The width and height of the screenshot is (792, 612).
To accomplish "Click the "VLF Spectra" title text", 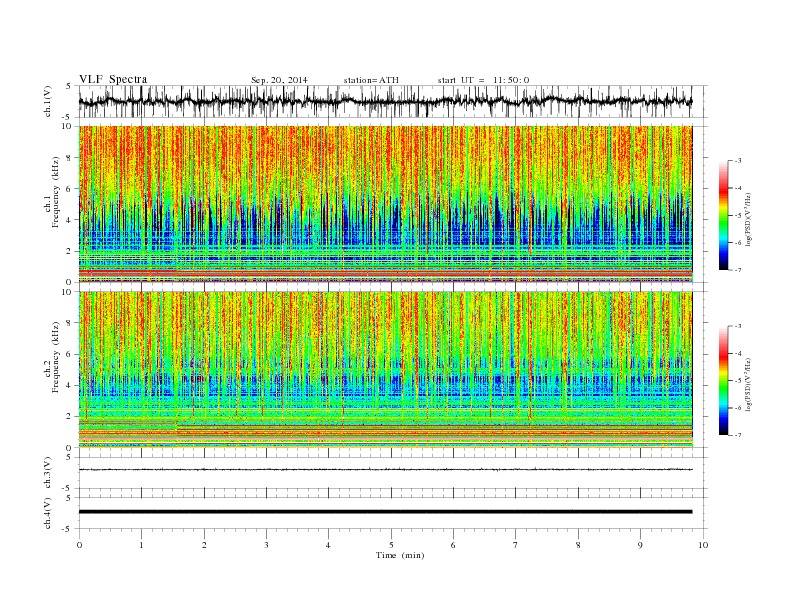I will click(113, 79).
